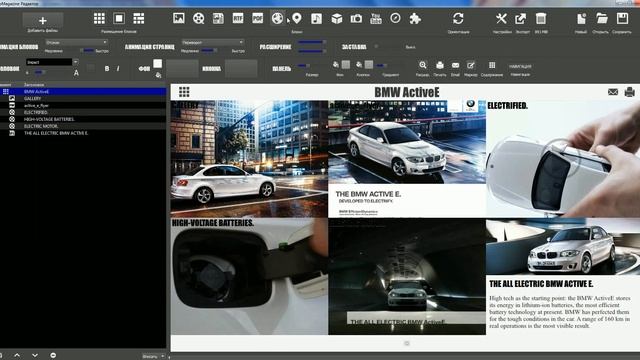
Task: Save the project with floppy icon
Action: click(622, 18)
